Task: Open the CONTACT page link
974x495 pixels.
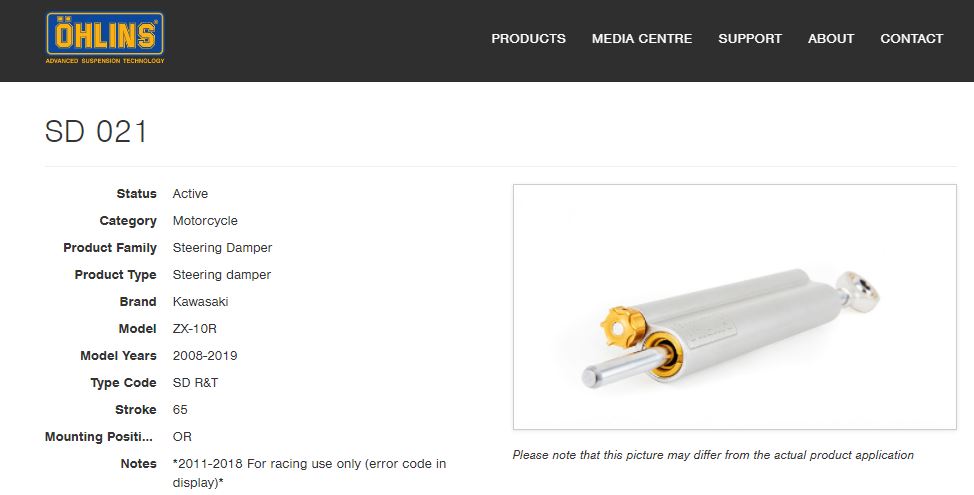Action: point(911,39)
